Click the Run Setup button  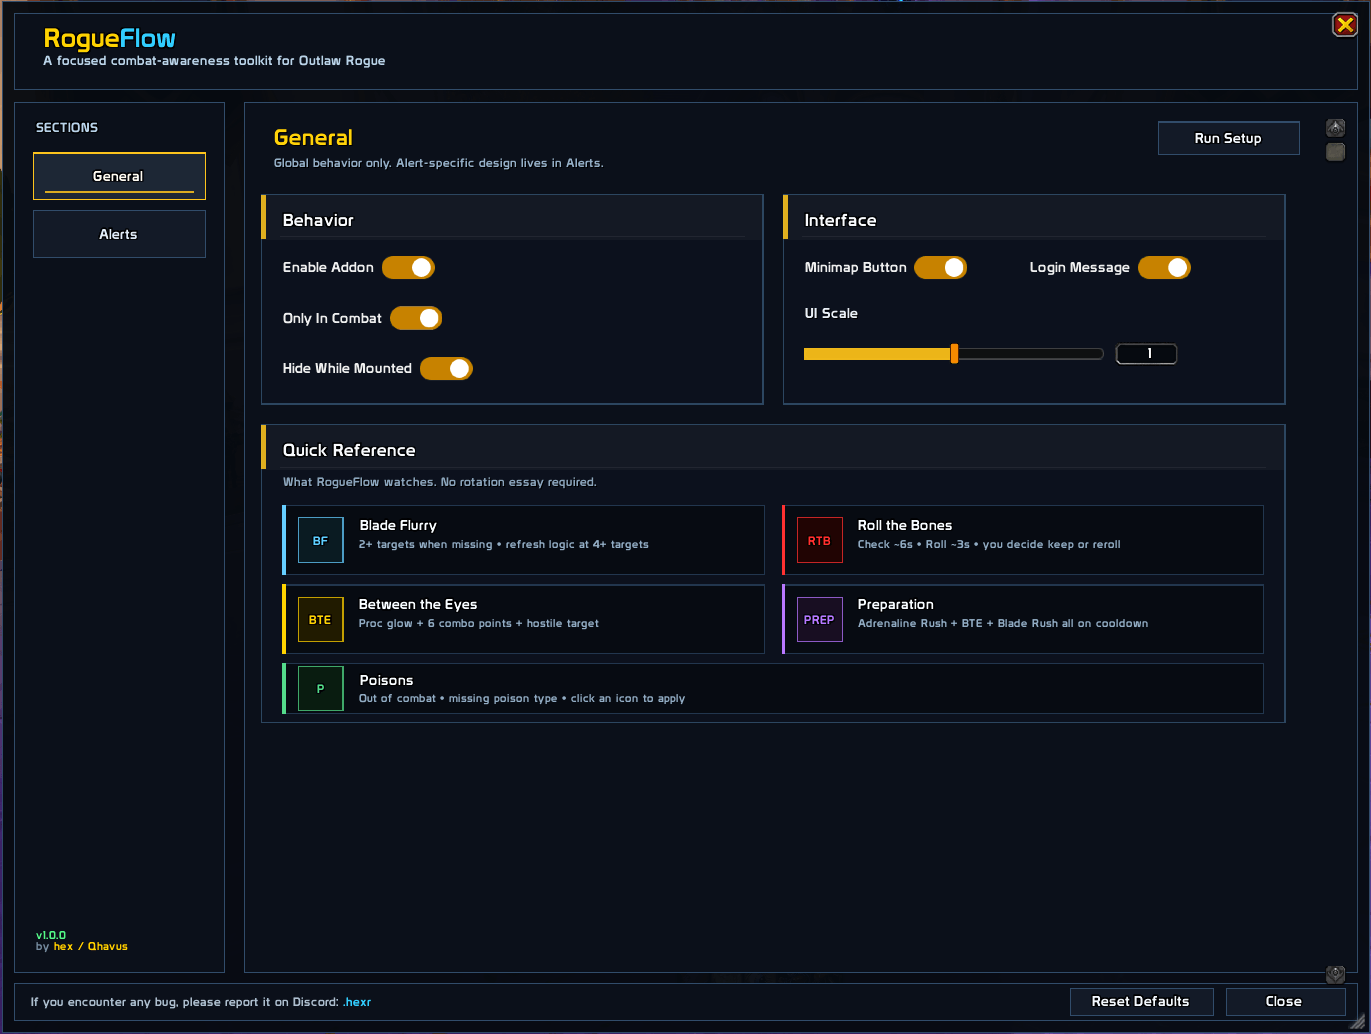pyautogui.click(x=1228, y=138)
